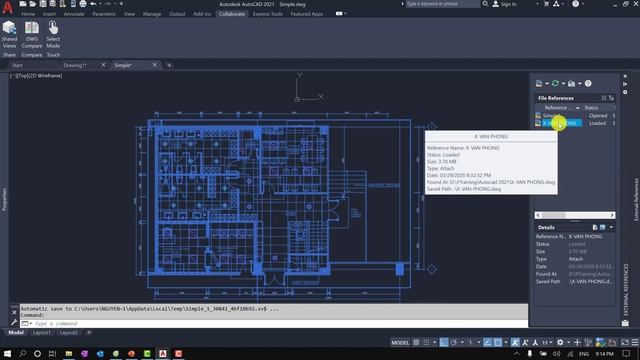Toggle Polar Tracking in status bar

pyautogui.click(x=454, y=342)
